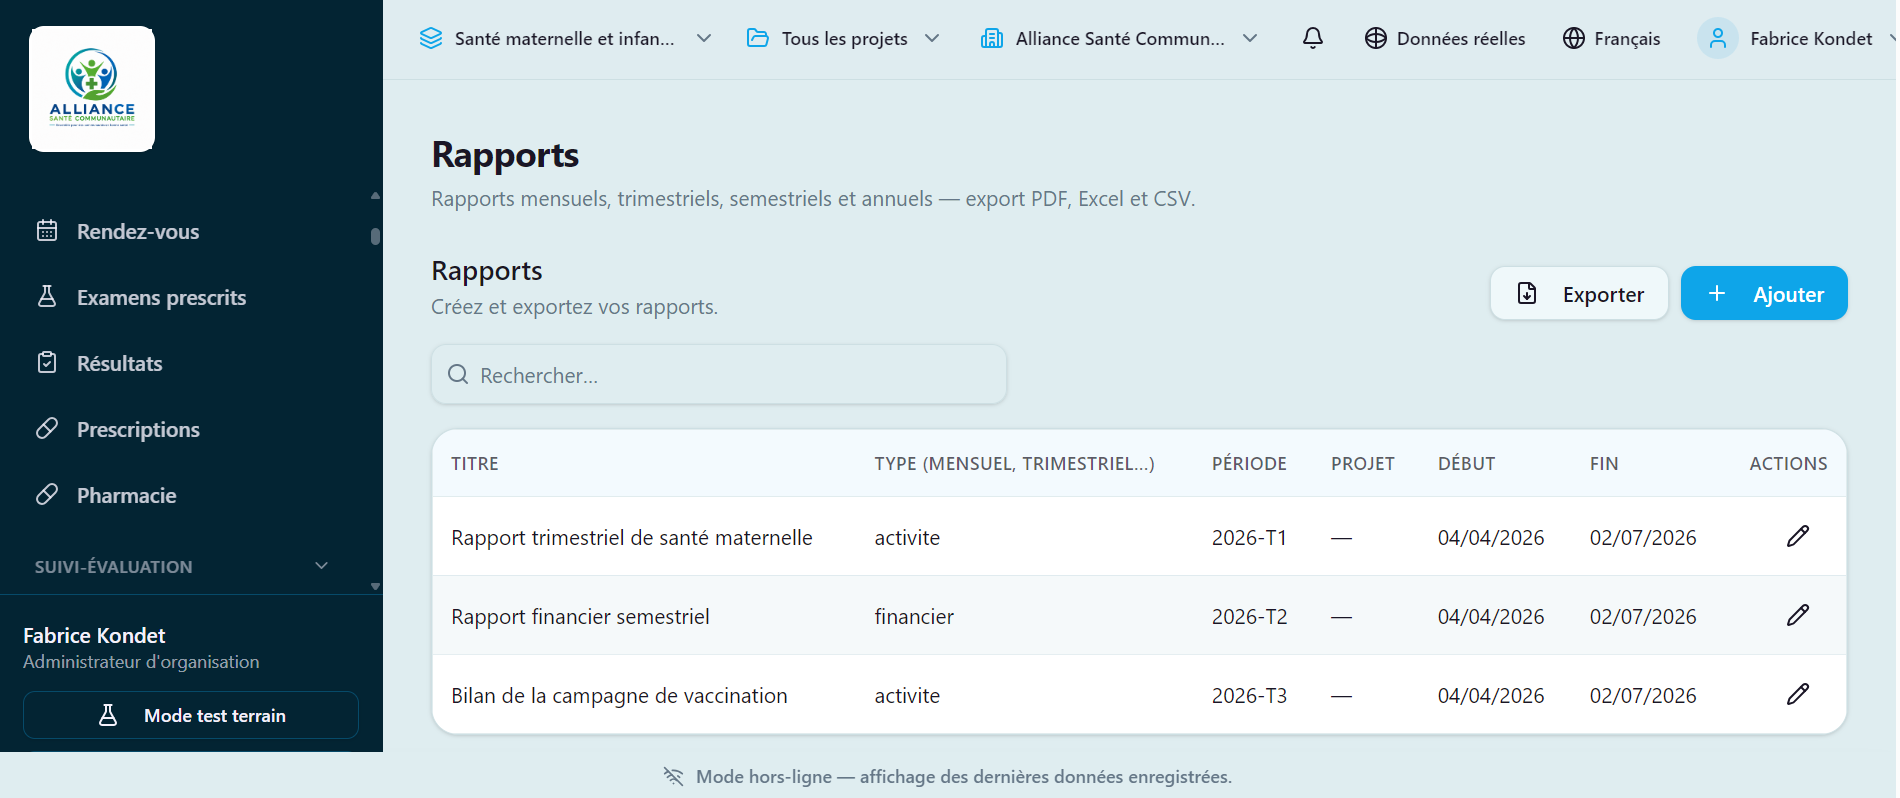This screenshot has height=798, width=1900.
Task: Activate Mode test terrain button
Action: click(191, 715)
